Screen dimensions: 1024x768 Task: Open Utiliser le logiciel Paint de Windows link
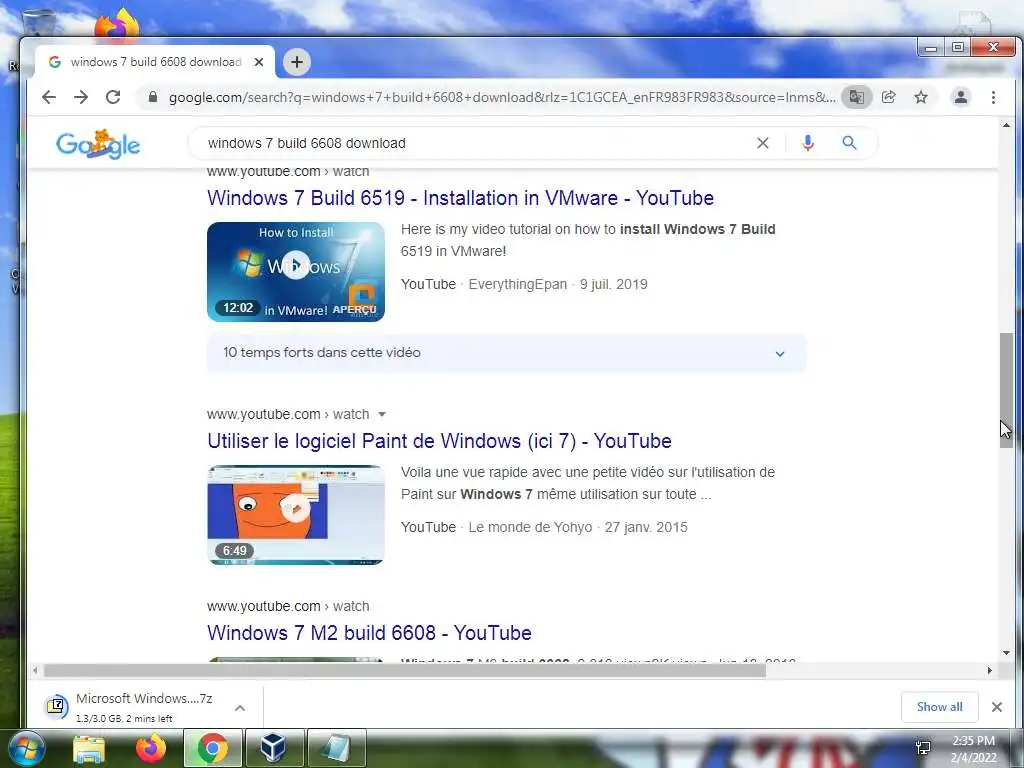(x=440, y=441)
